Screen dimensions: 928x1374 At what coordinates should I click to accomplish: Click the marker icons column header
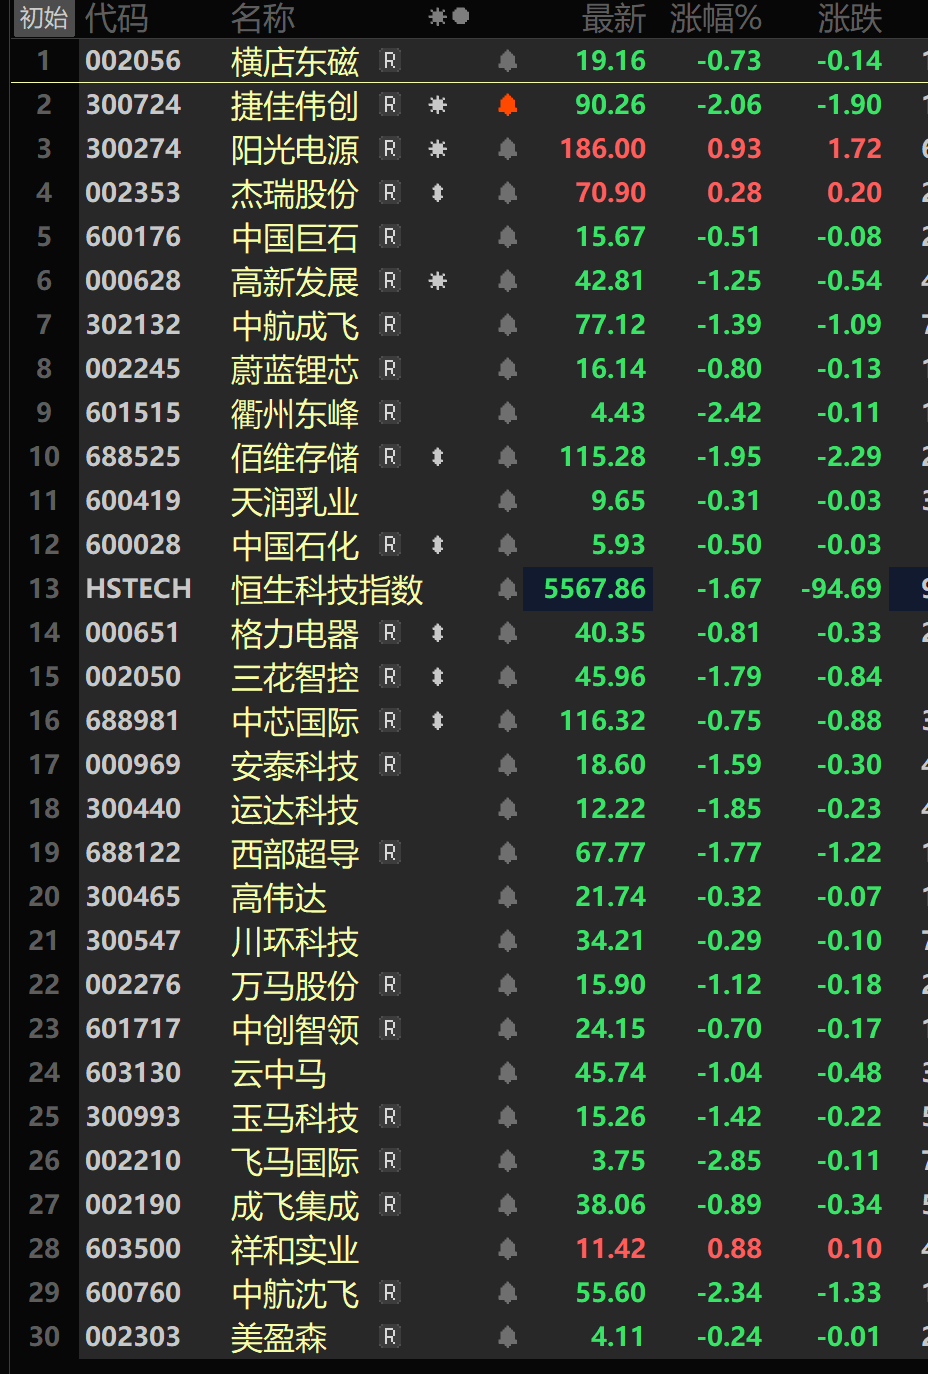pyautogui.click(x=449, y=17)
